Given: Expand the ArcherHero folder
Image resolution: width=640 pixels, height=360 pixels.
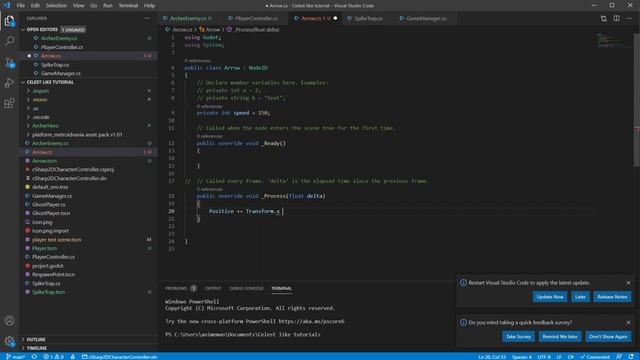Looking at the screenshot, I should point(45,126).
